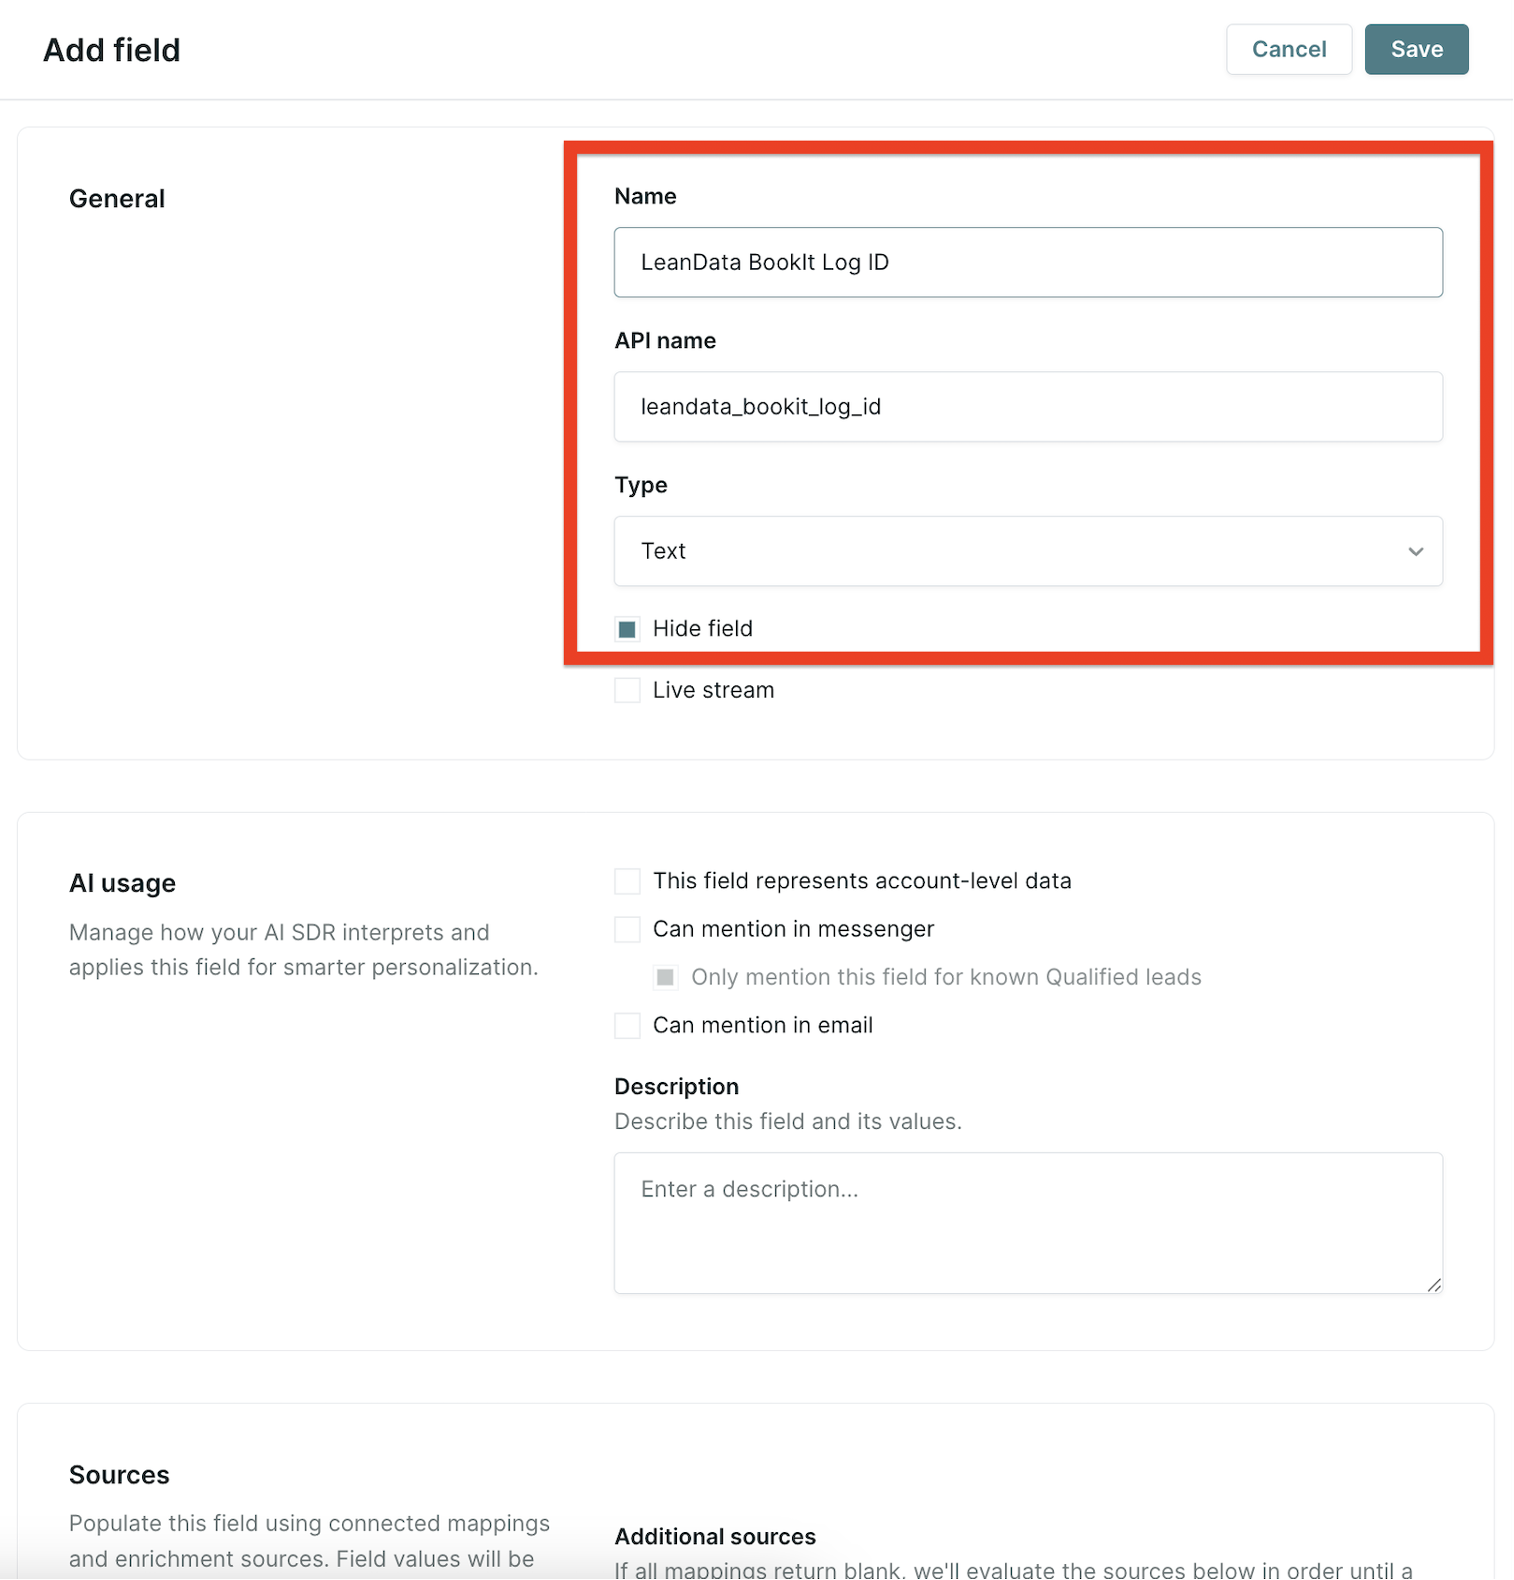Enable Can mention in messenger
Viewport: 1514px width, 1580px height.
click(x=627, y=929)
